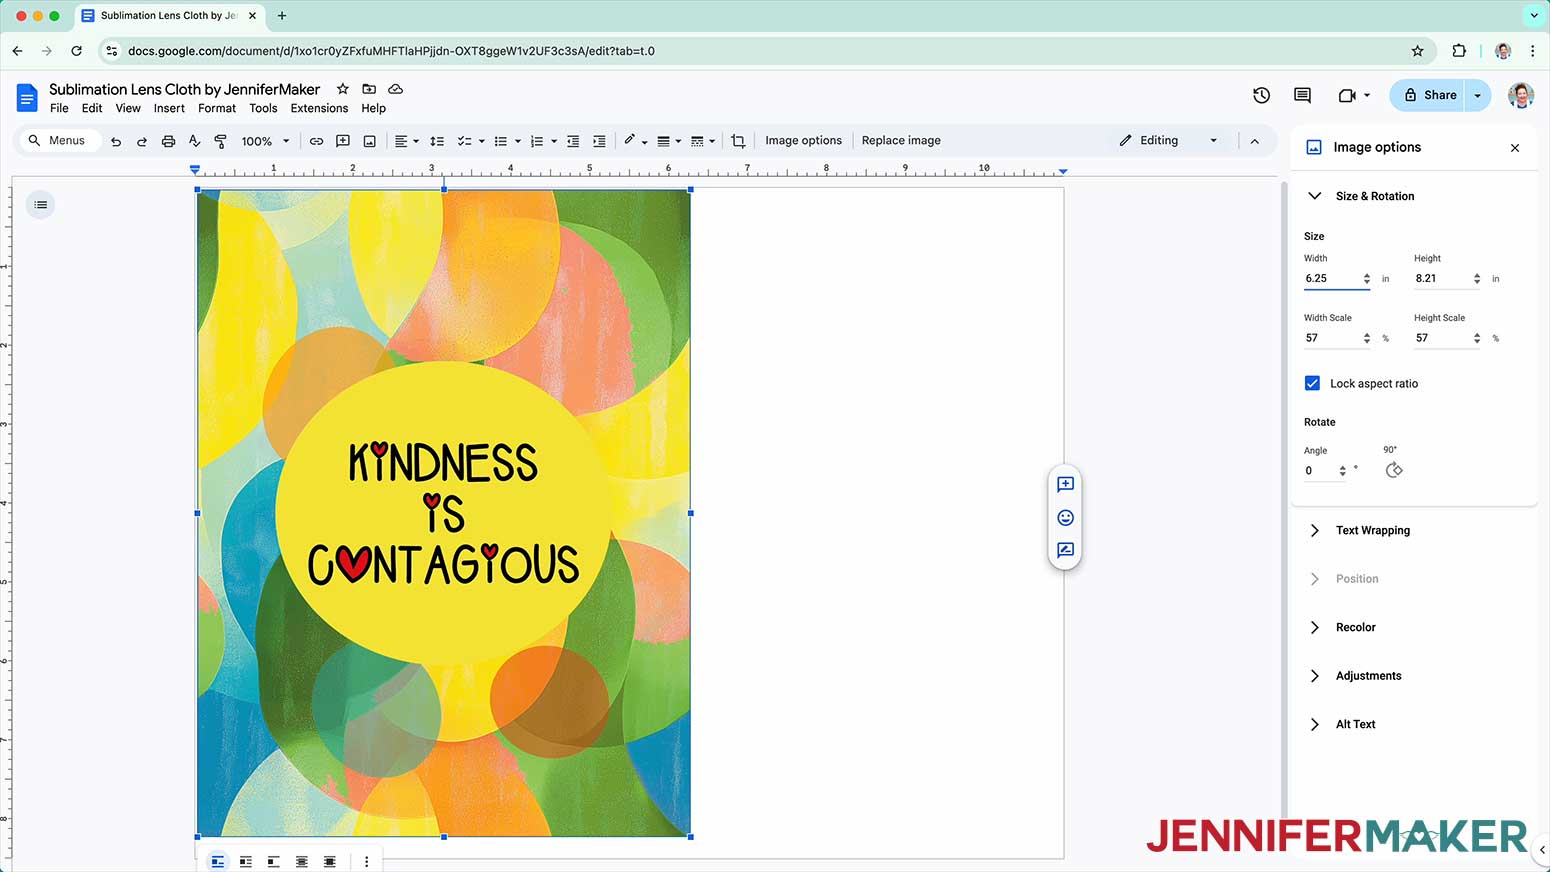Select Break text image layout option
Viewport: 1550px width, 872px height.
(273, 862)
